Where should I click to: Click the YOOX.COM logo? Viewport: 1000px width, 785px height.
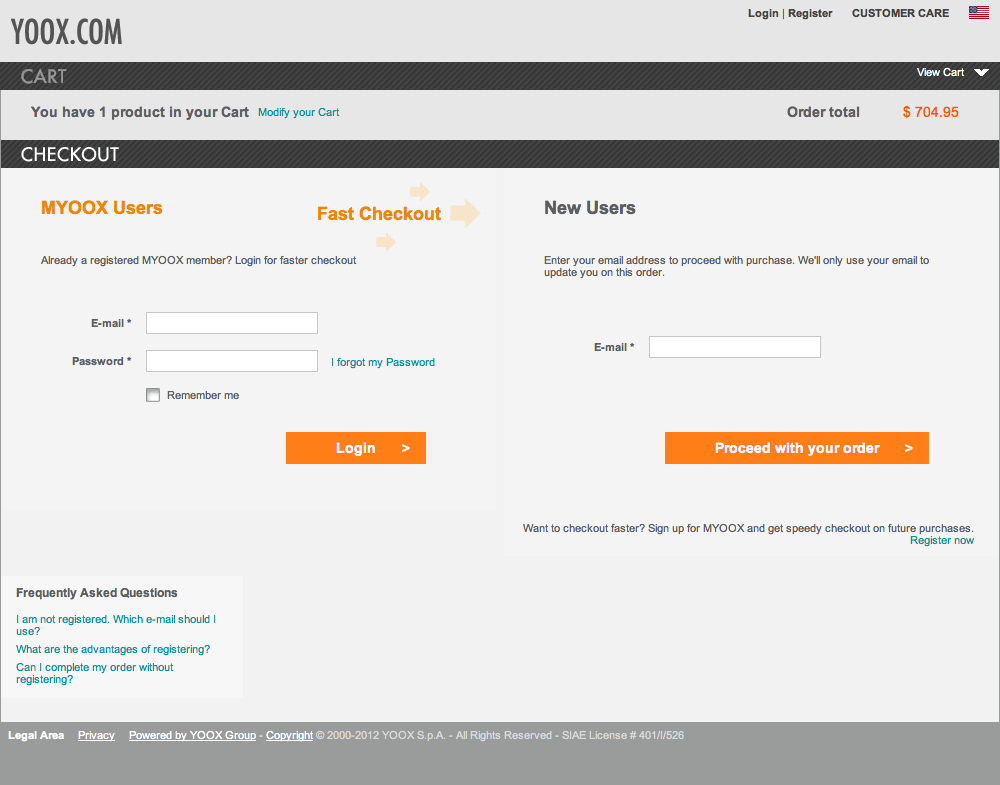[x=66, y=30]
